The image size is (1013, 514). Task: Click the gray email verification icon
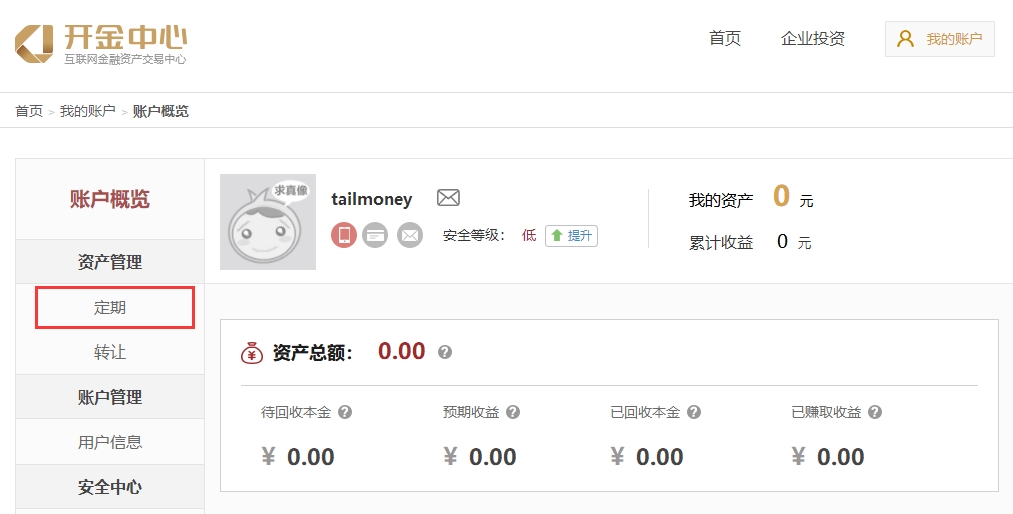tap(410, 235)
